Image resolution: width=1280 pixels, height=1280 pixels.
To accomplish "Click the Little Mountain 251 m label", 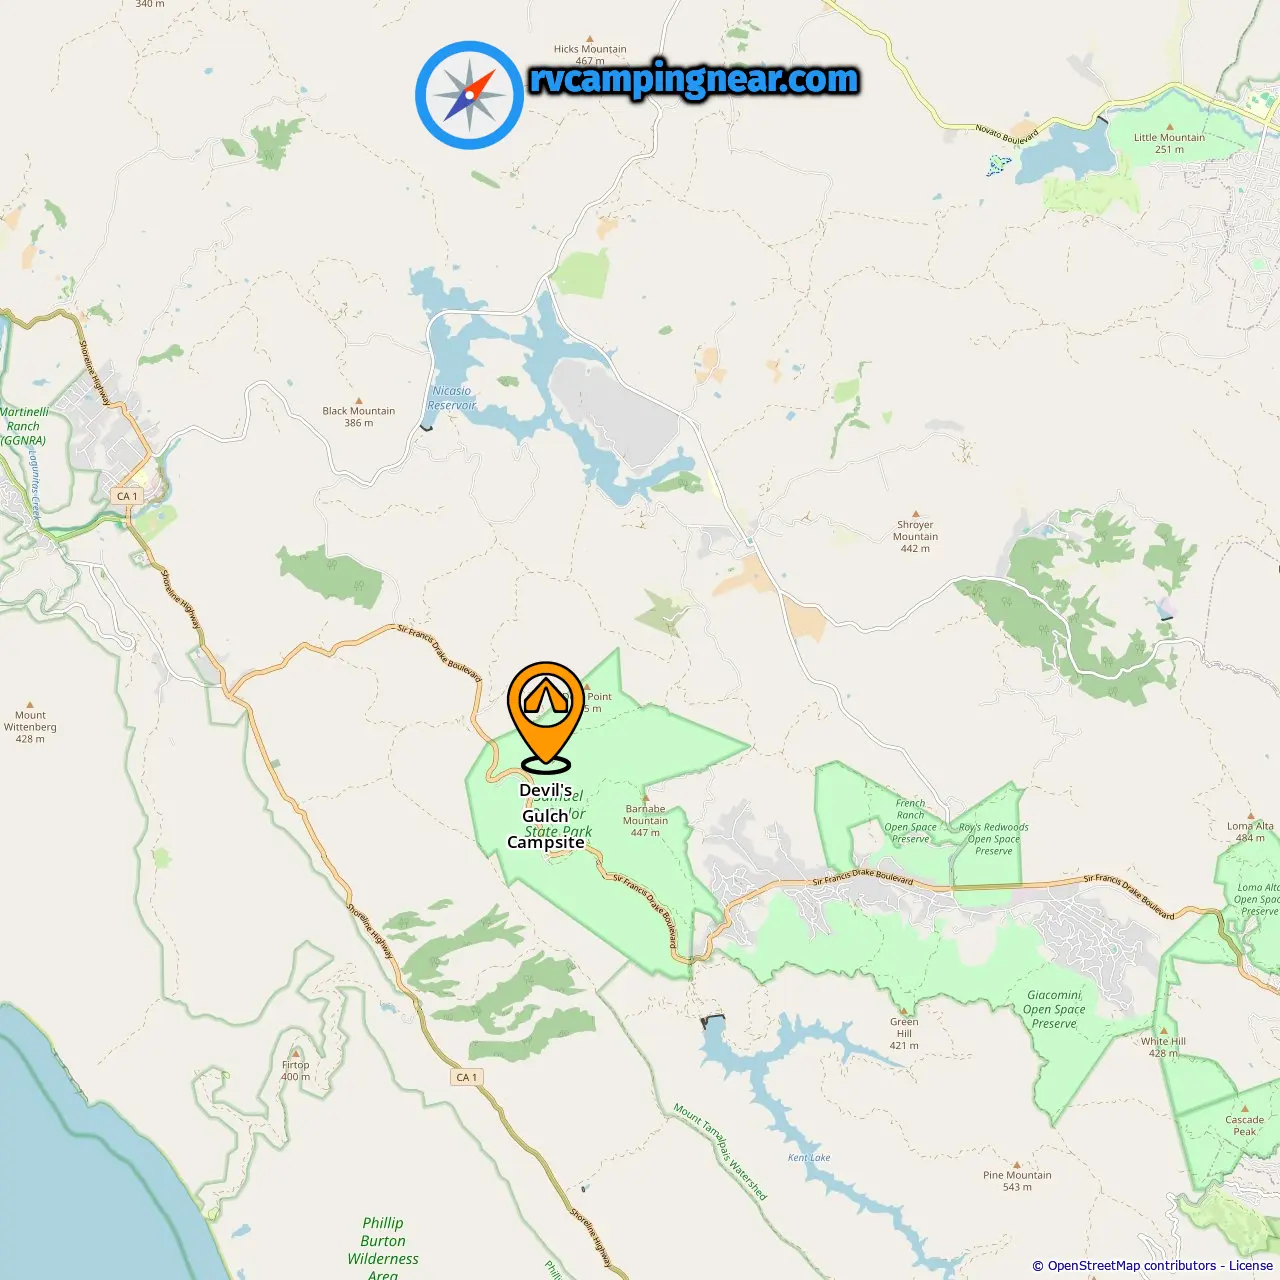I will [x=1169, y=143].
